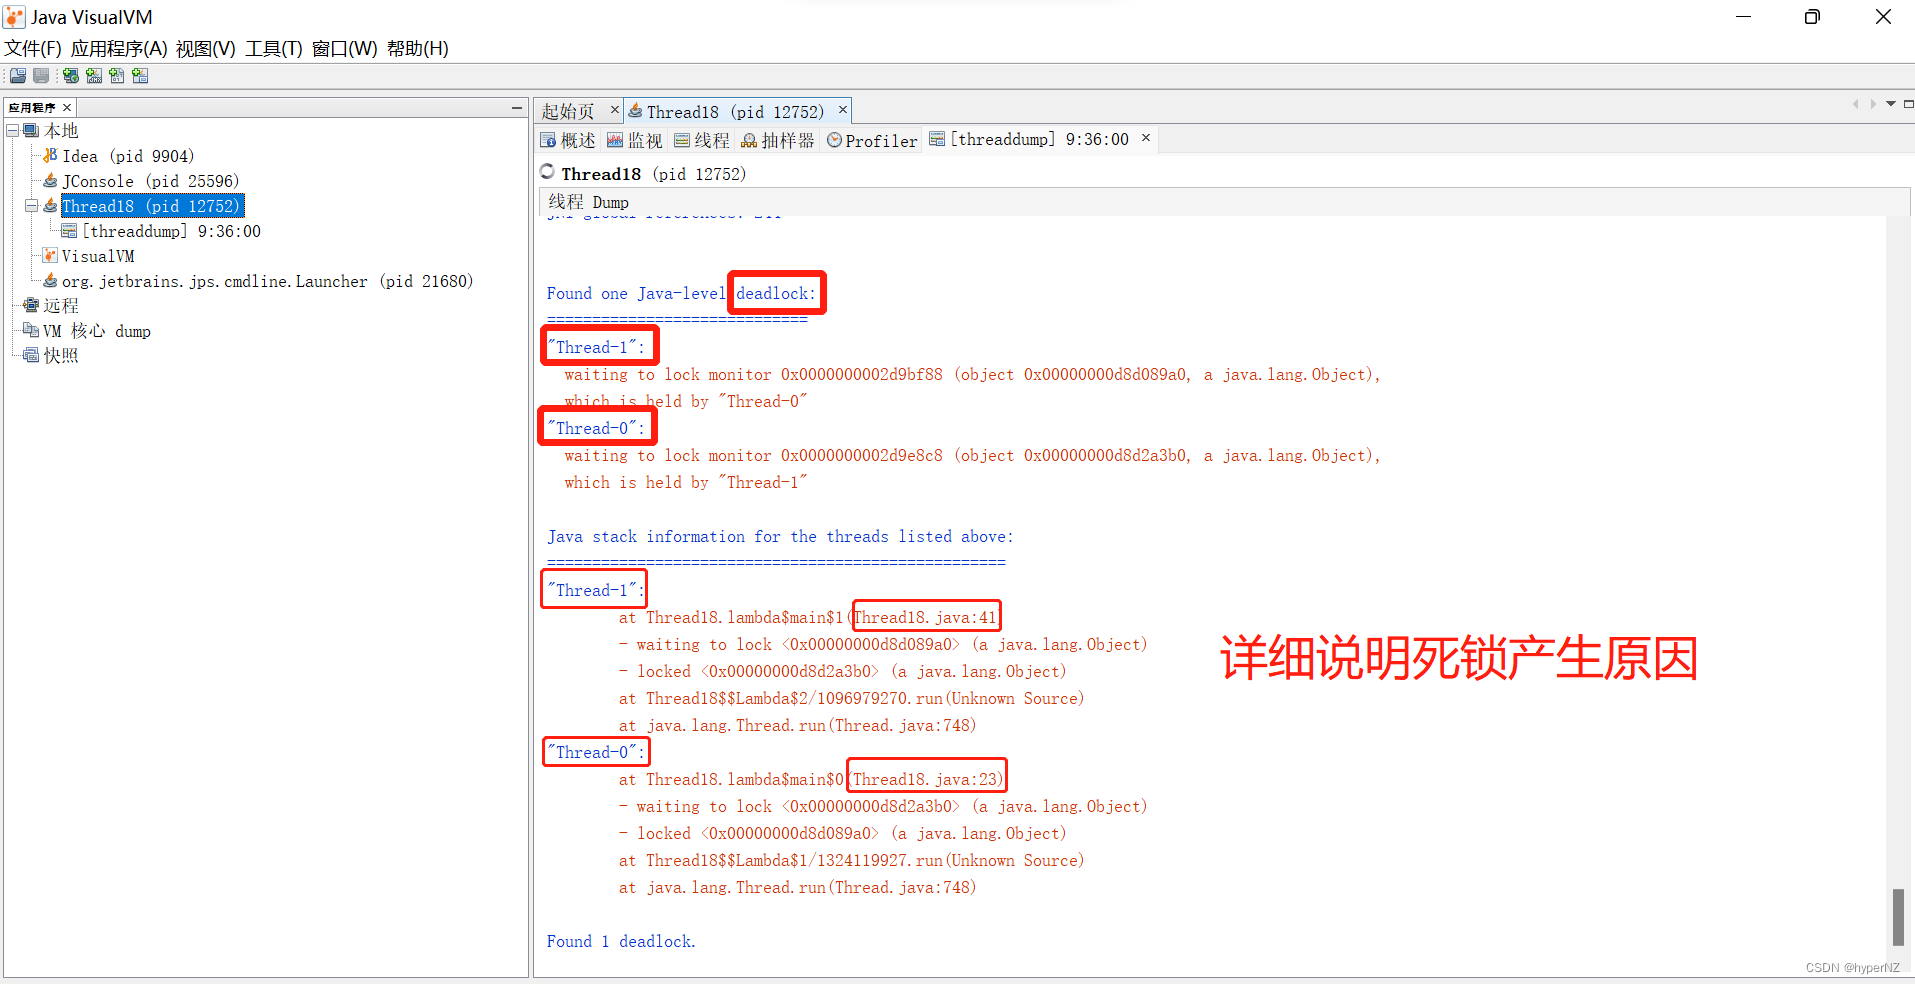Click the network icon beside 远程

tap(31, 306)
